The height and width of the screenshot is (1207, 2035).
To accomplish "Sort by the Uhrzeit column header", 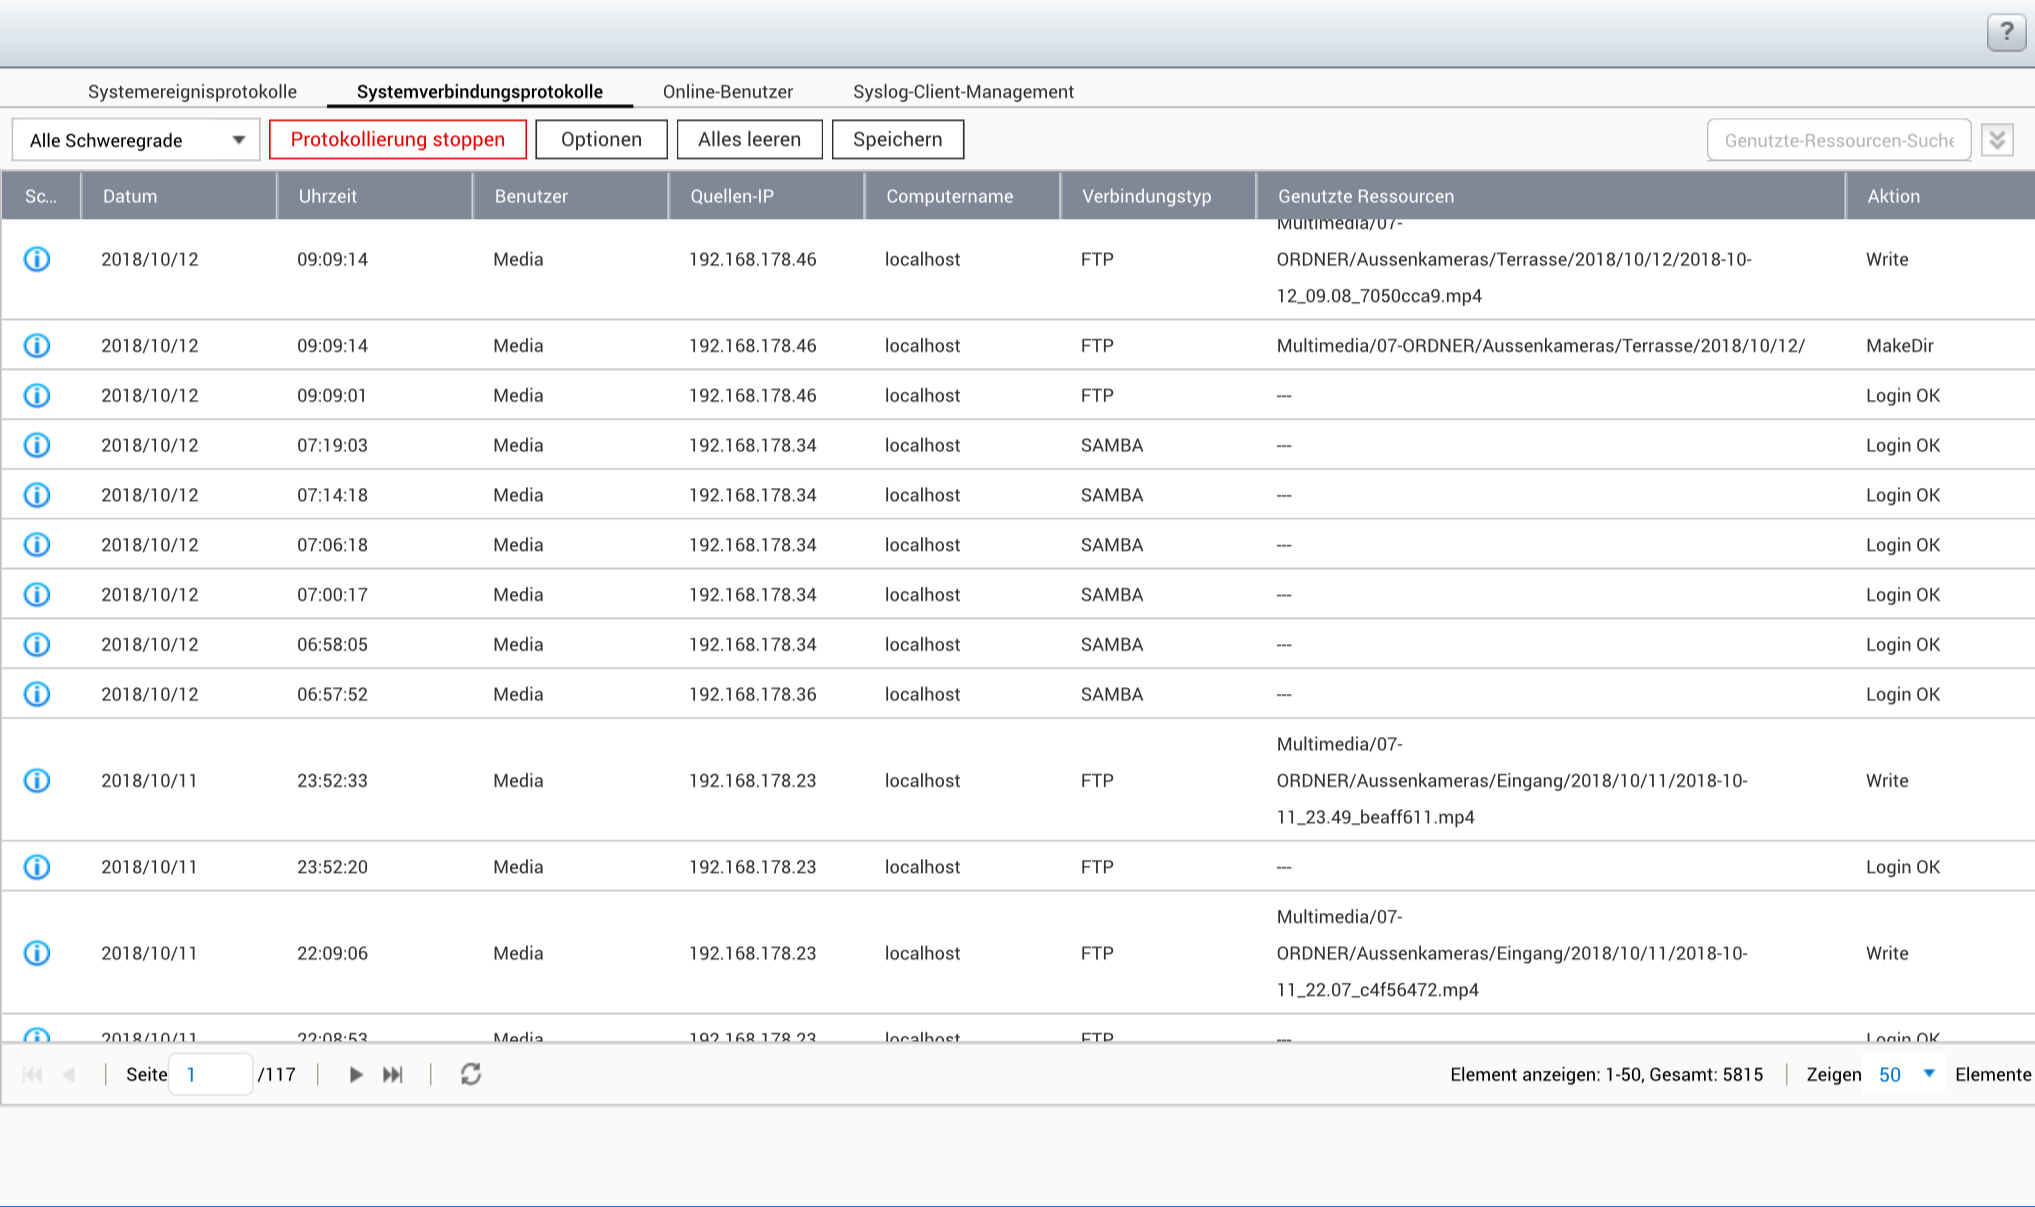I will tap(327, 196).
